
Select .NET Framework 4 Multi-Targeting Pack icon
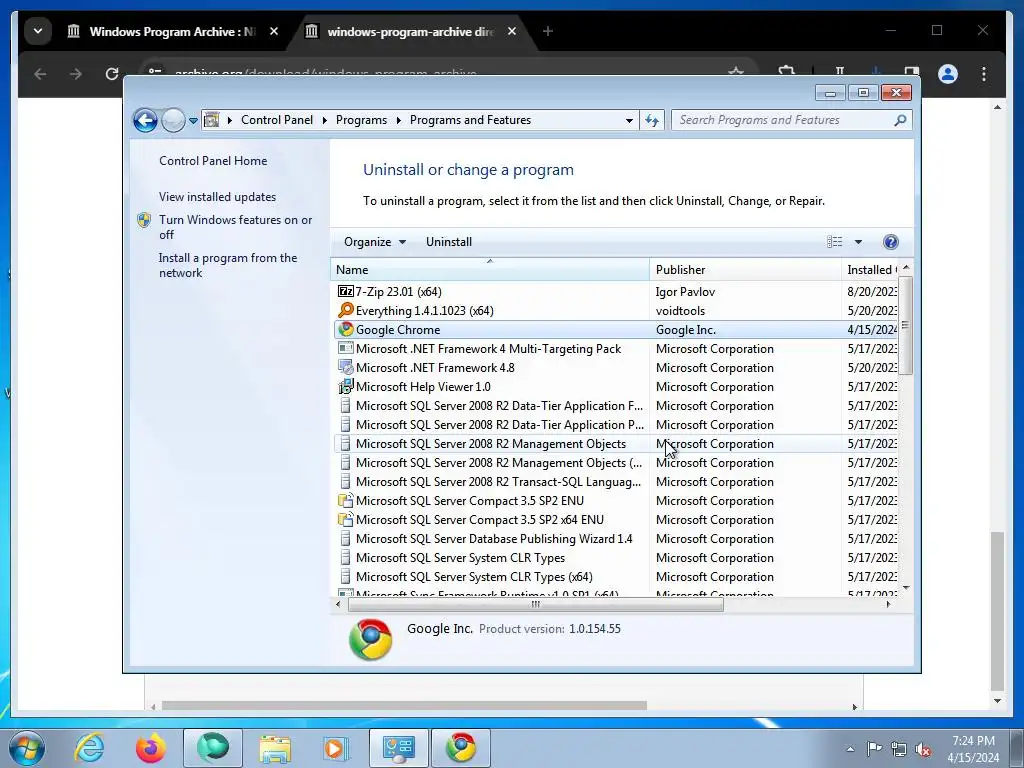(x=345, y=348)
